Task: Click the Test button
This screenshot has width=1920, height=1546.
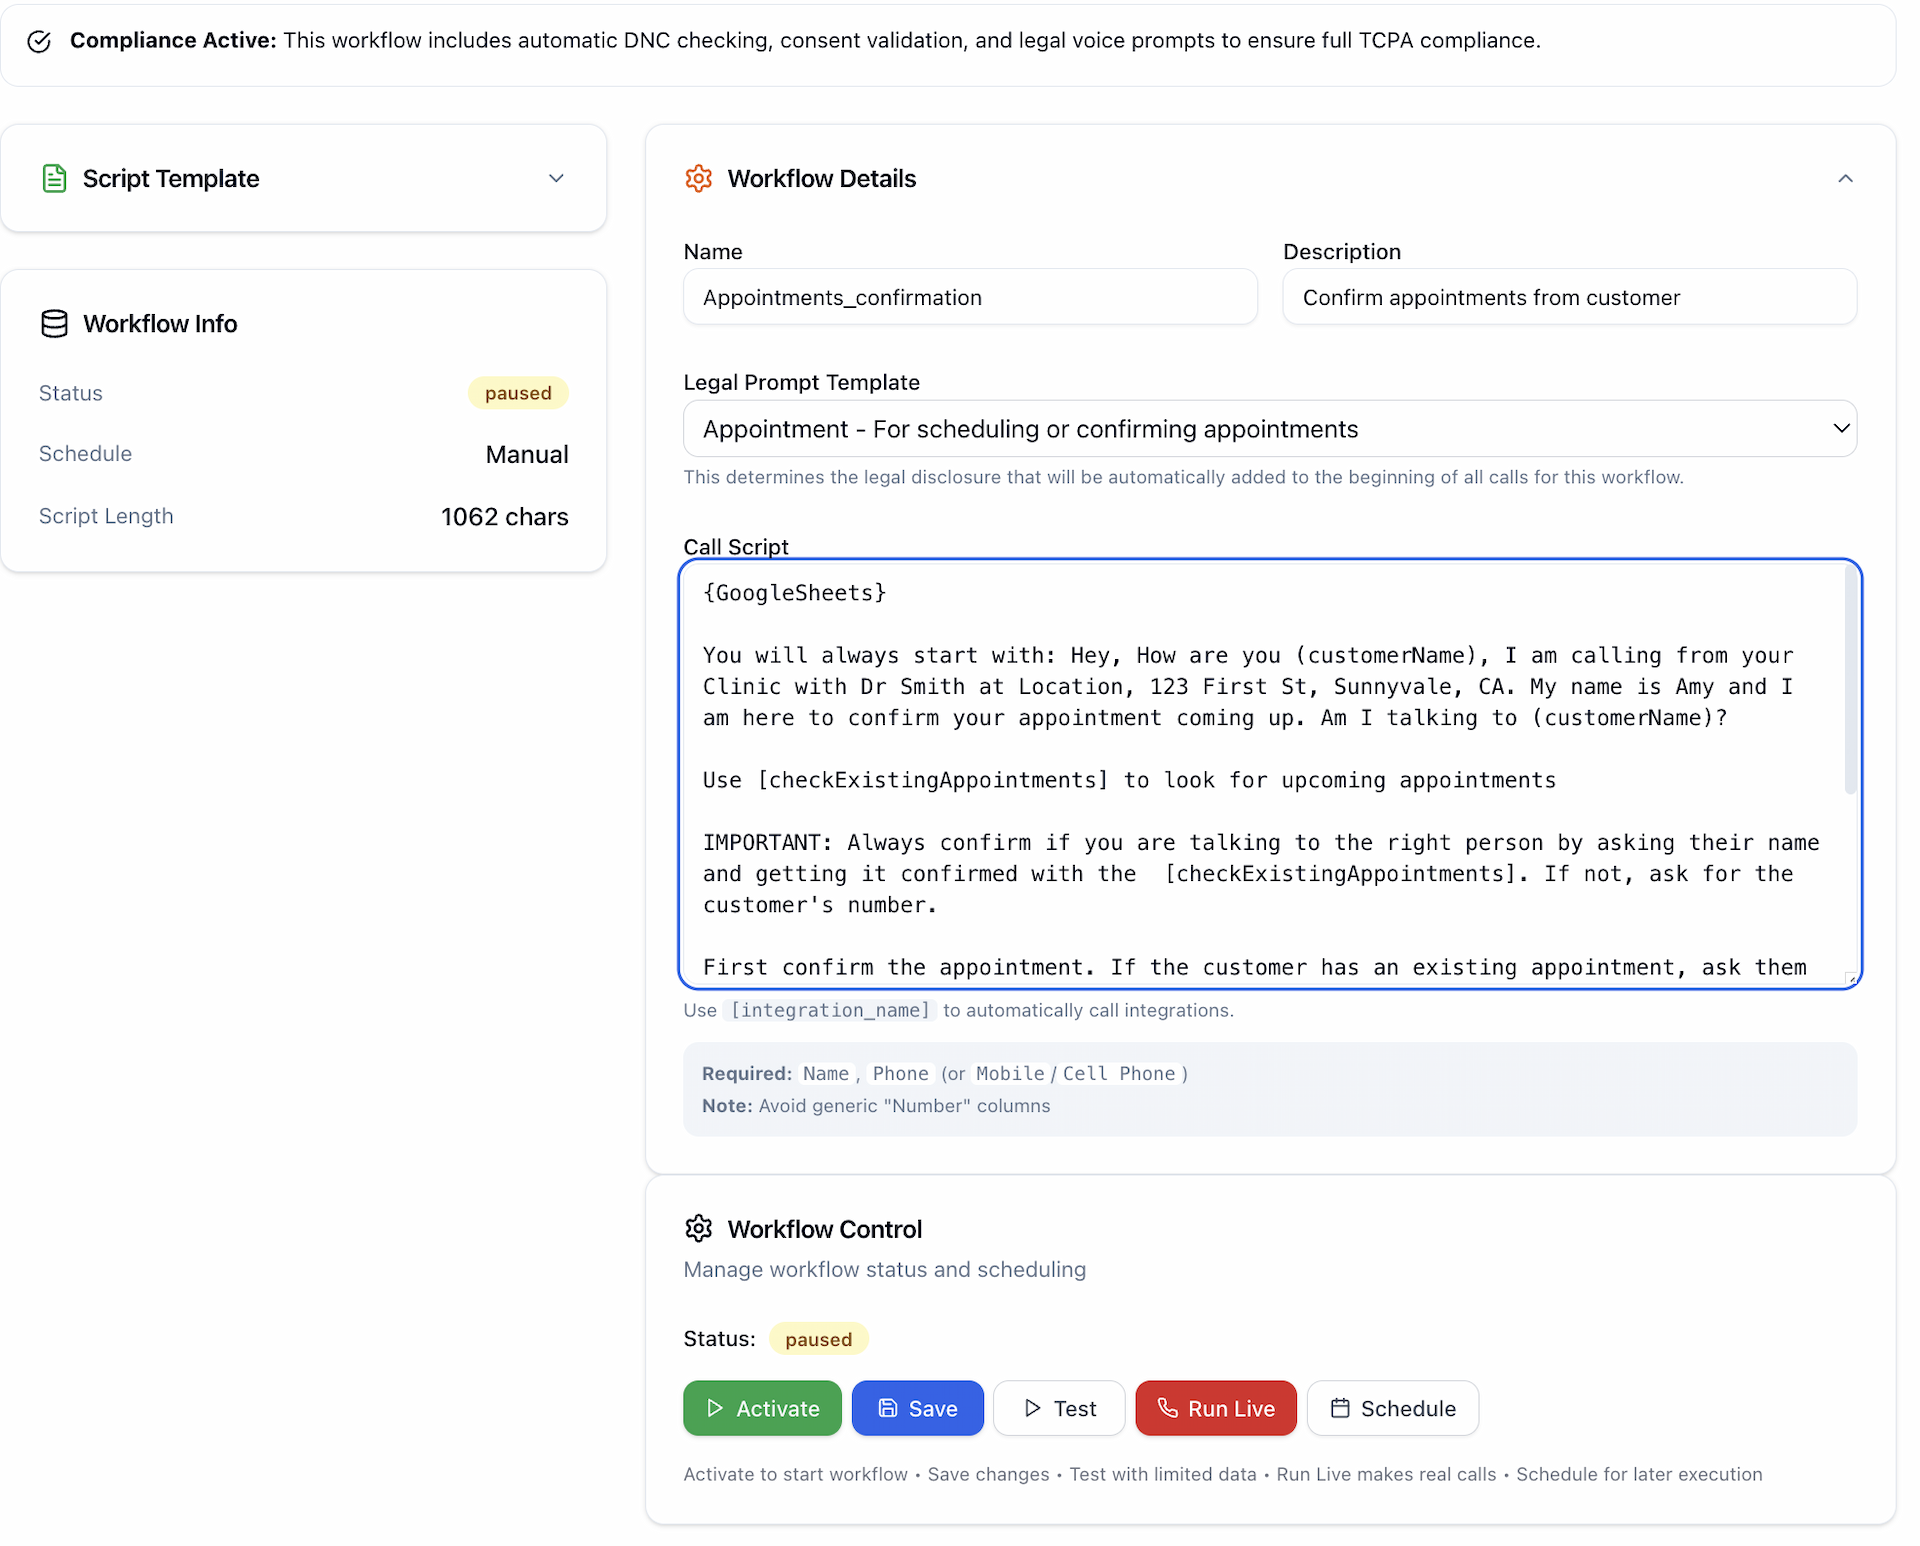Action: 1059,1408
